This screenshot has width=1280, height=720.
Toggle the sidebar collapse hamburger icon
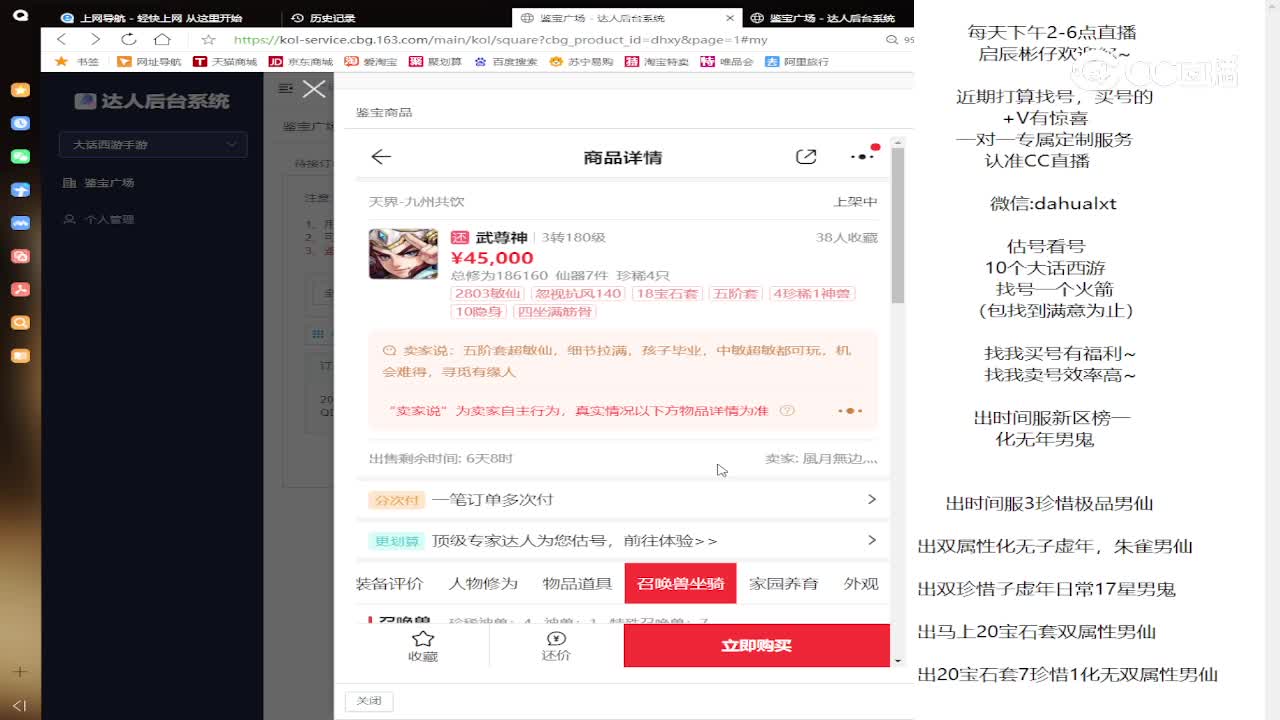point(285,89)
